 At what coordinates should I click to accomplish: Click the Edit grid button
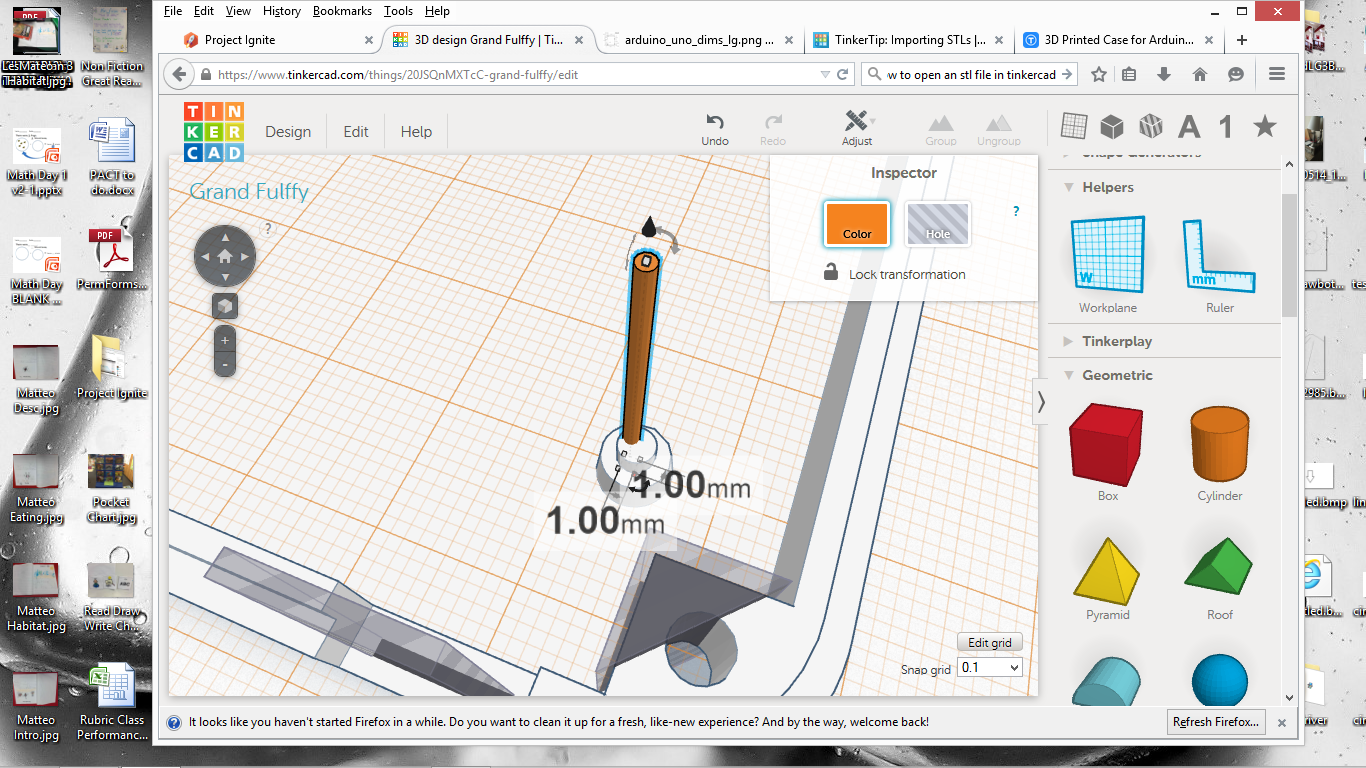(990, 643)
